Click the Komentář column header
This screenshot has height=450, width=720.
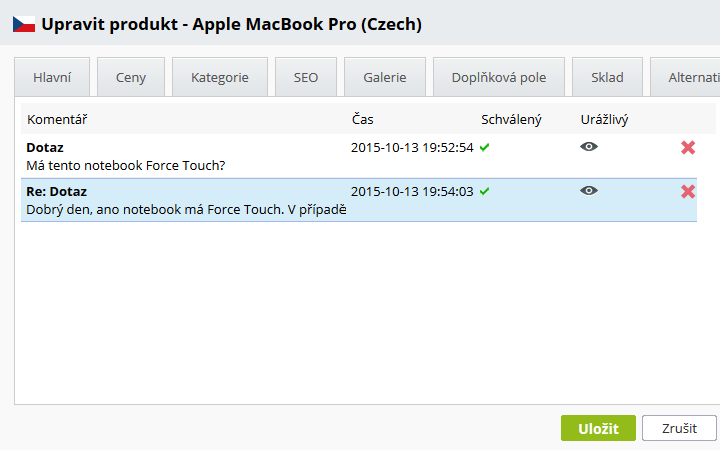(57, 119)
